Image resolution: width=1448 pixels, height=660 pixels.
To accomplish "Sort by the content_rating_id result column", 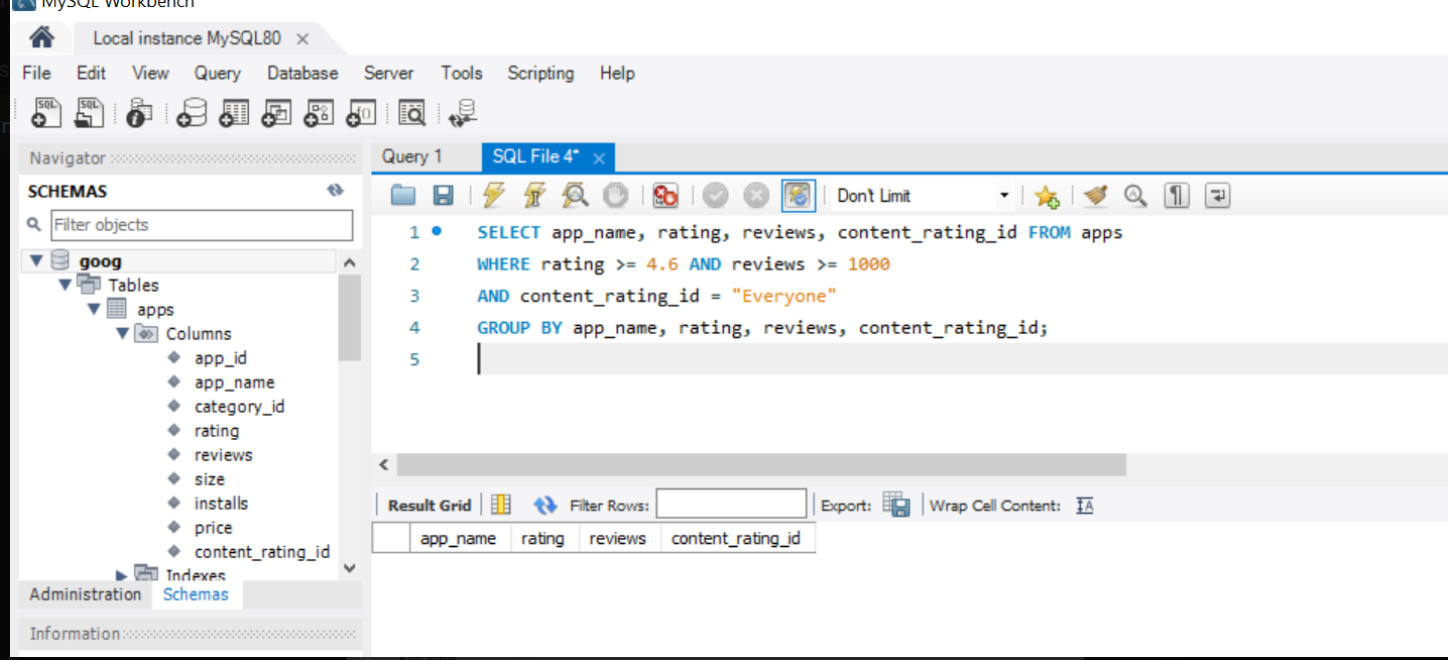I will (x=736, y=538).
